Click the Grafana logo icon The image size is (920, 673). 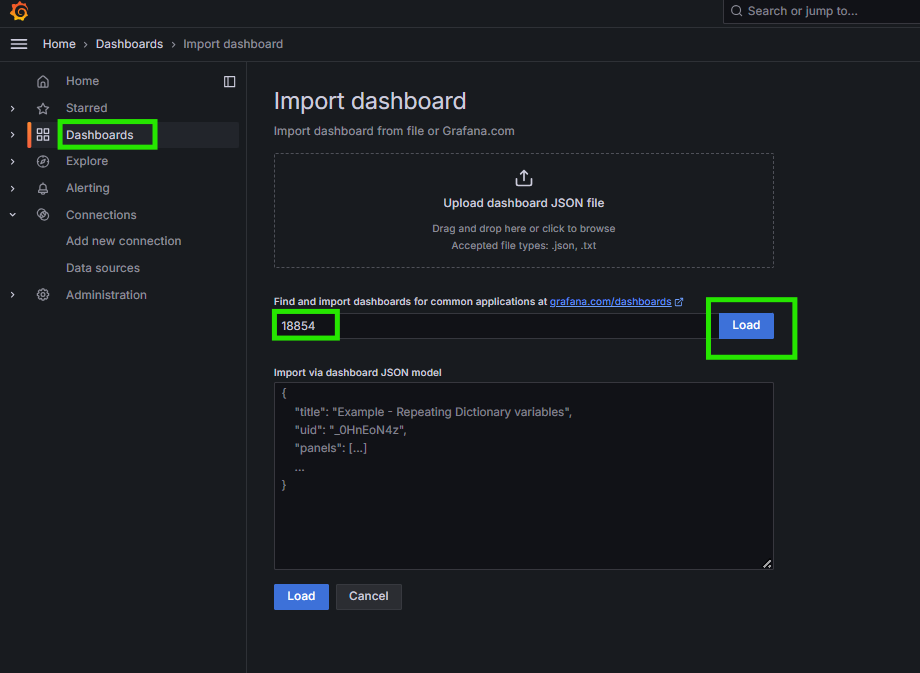(19, 12)
